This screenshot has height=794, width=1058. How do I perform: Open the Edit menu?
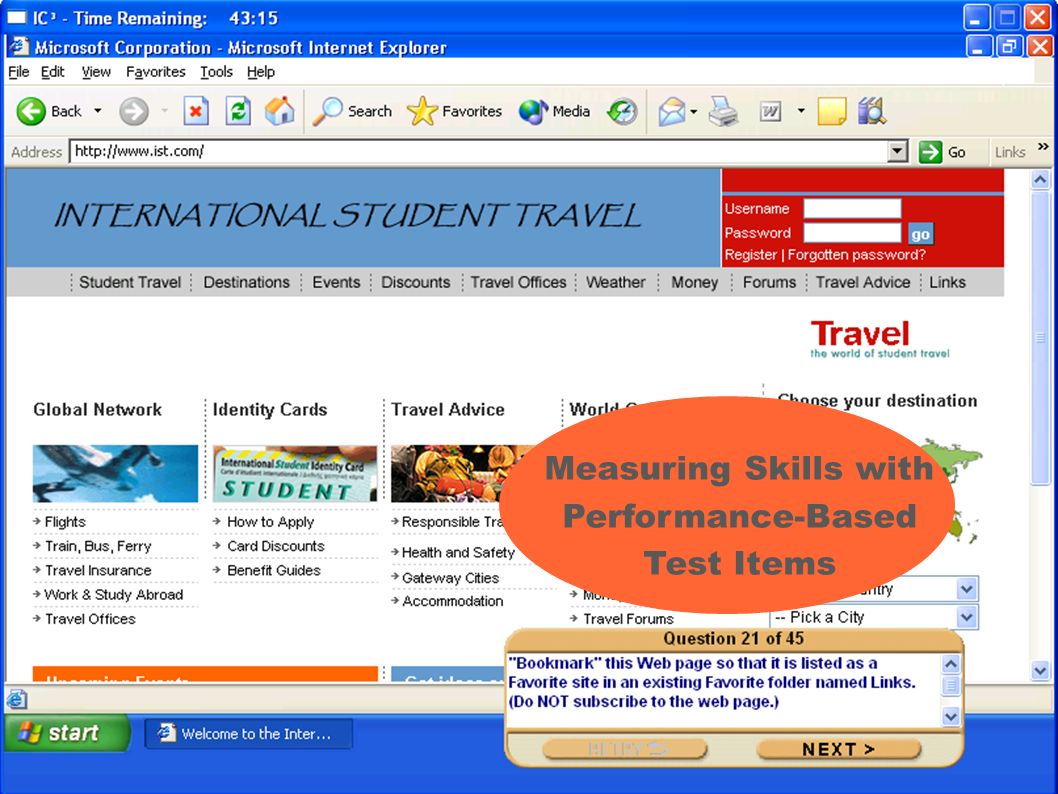(52, 72)
